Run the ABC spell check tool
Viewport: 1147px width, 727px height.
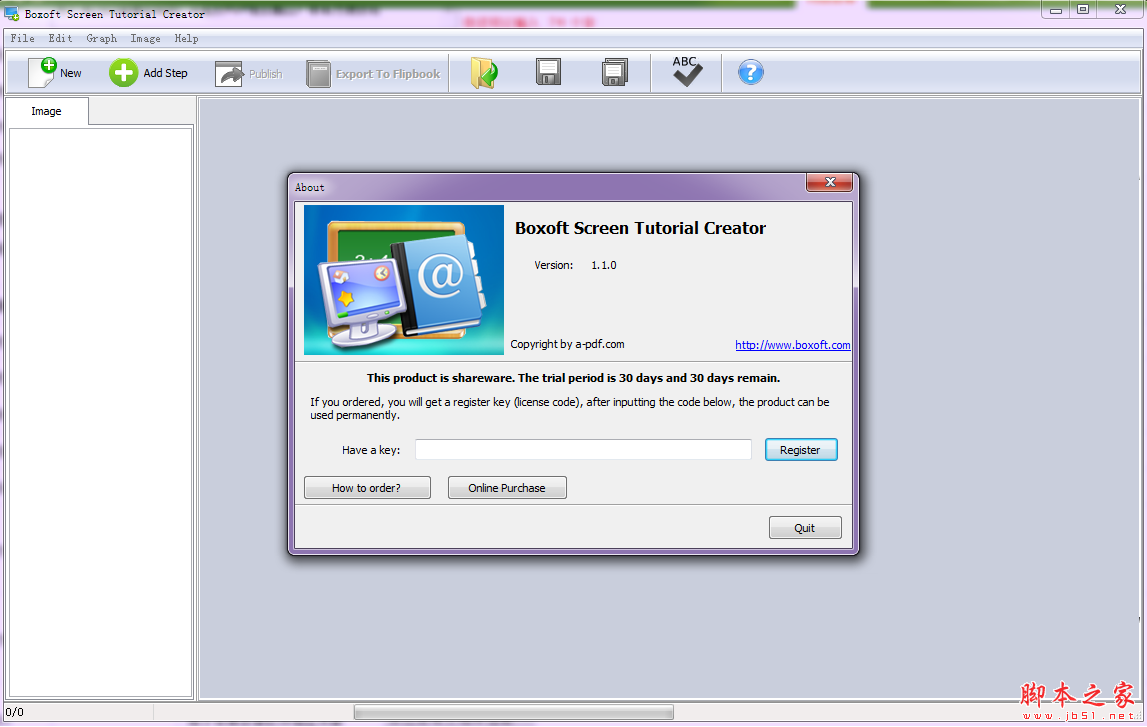click(687, 72)
